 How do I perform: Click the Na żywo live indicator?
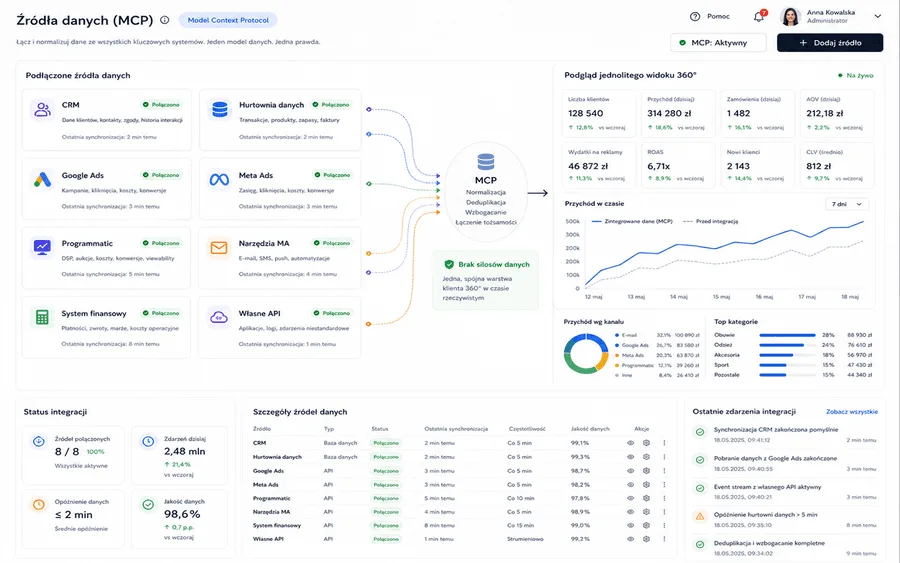(x=855, y=75)
